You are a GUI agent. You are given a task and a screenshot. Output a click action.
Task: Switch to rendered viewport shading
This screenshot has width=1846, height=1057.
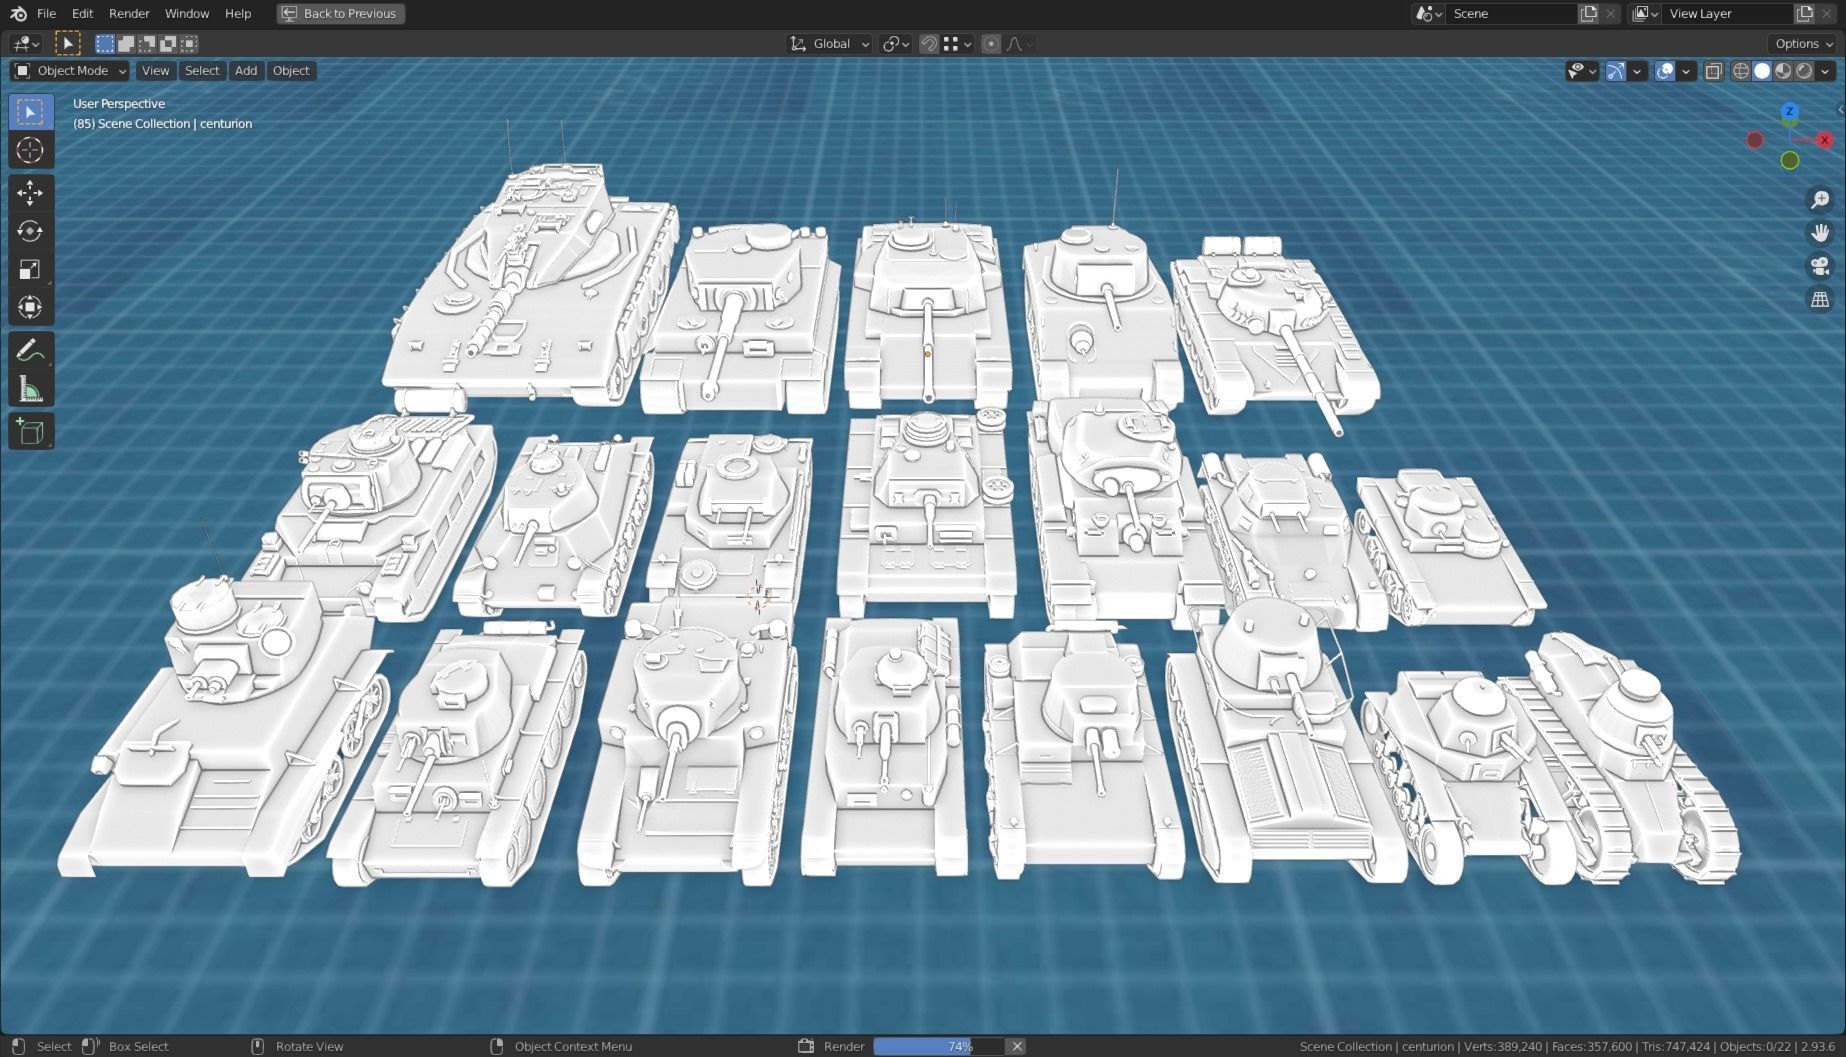(1804, 71)
